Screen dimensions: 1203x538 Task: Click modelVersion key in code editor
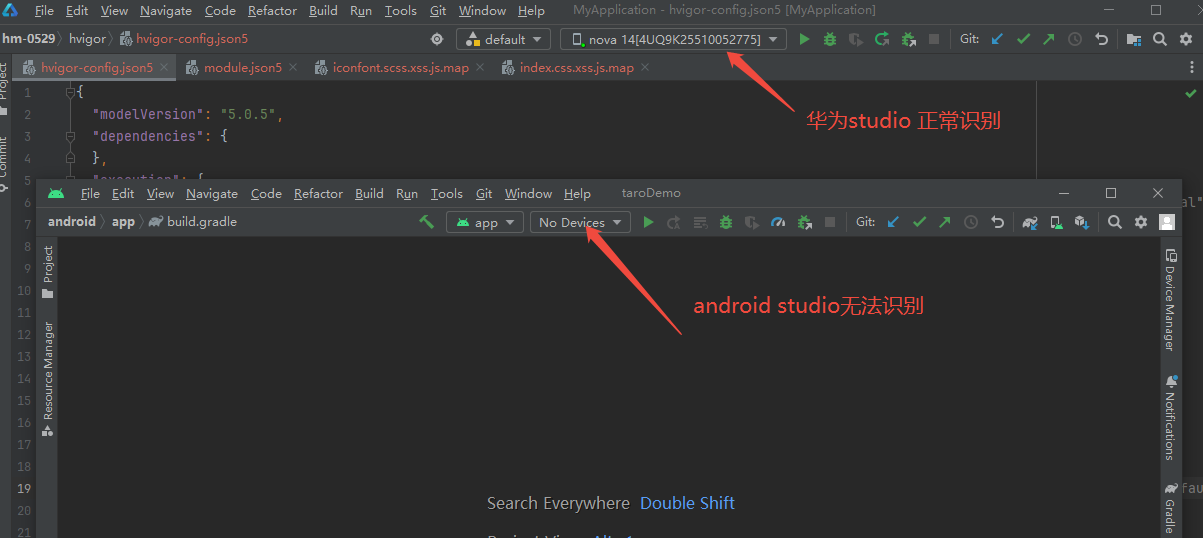tap(148, 114)
